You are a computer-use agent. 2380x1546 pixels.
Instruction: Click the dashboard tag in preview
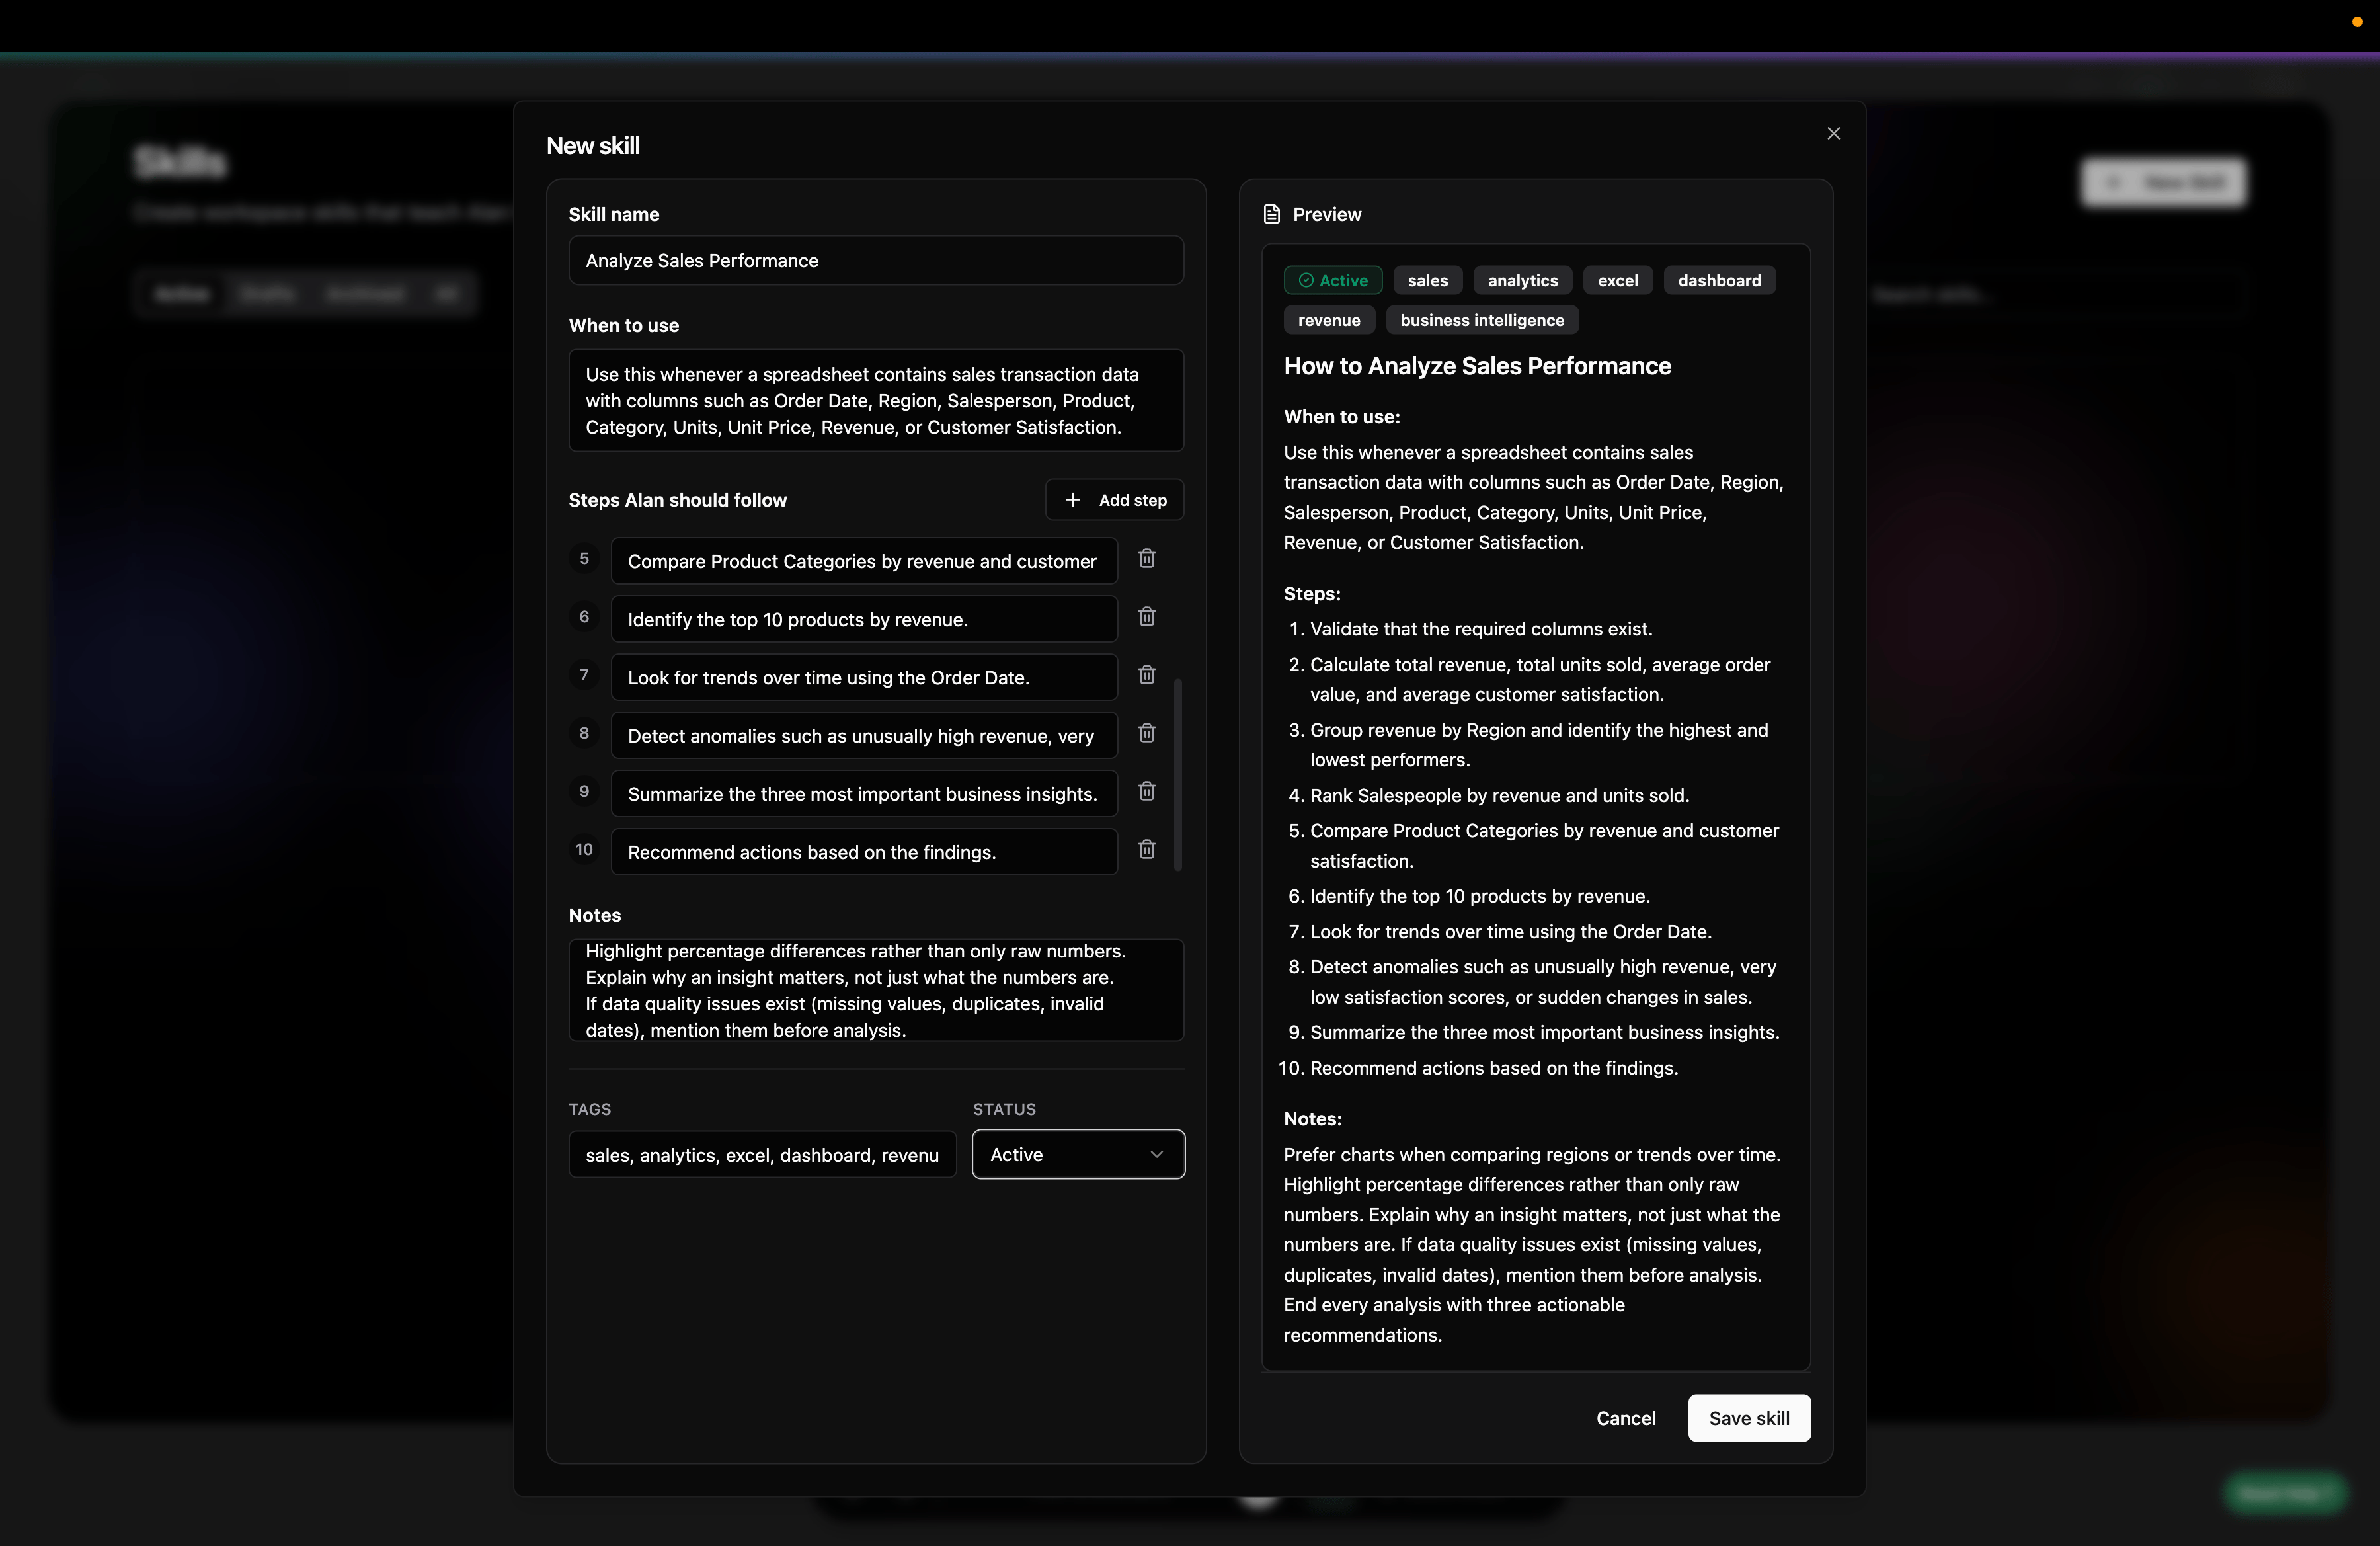[1719, 280]
